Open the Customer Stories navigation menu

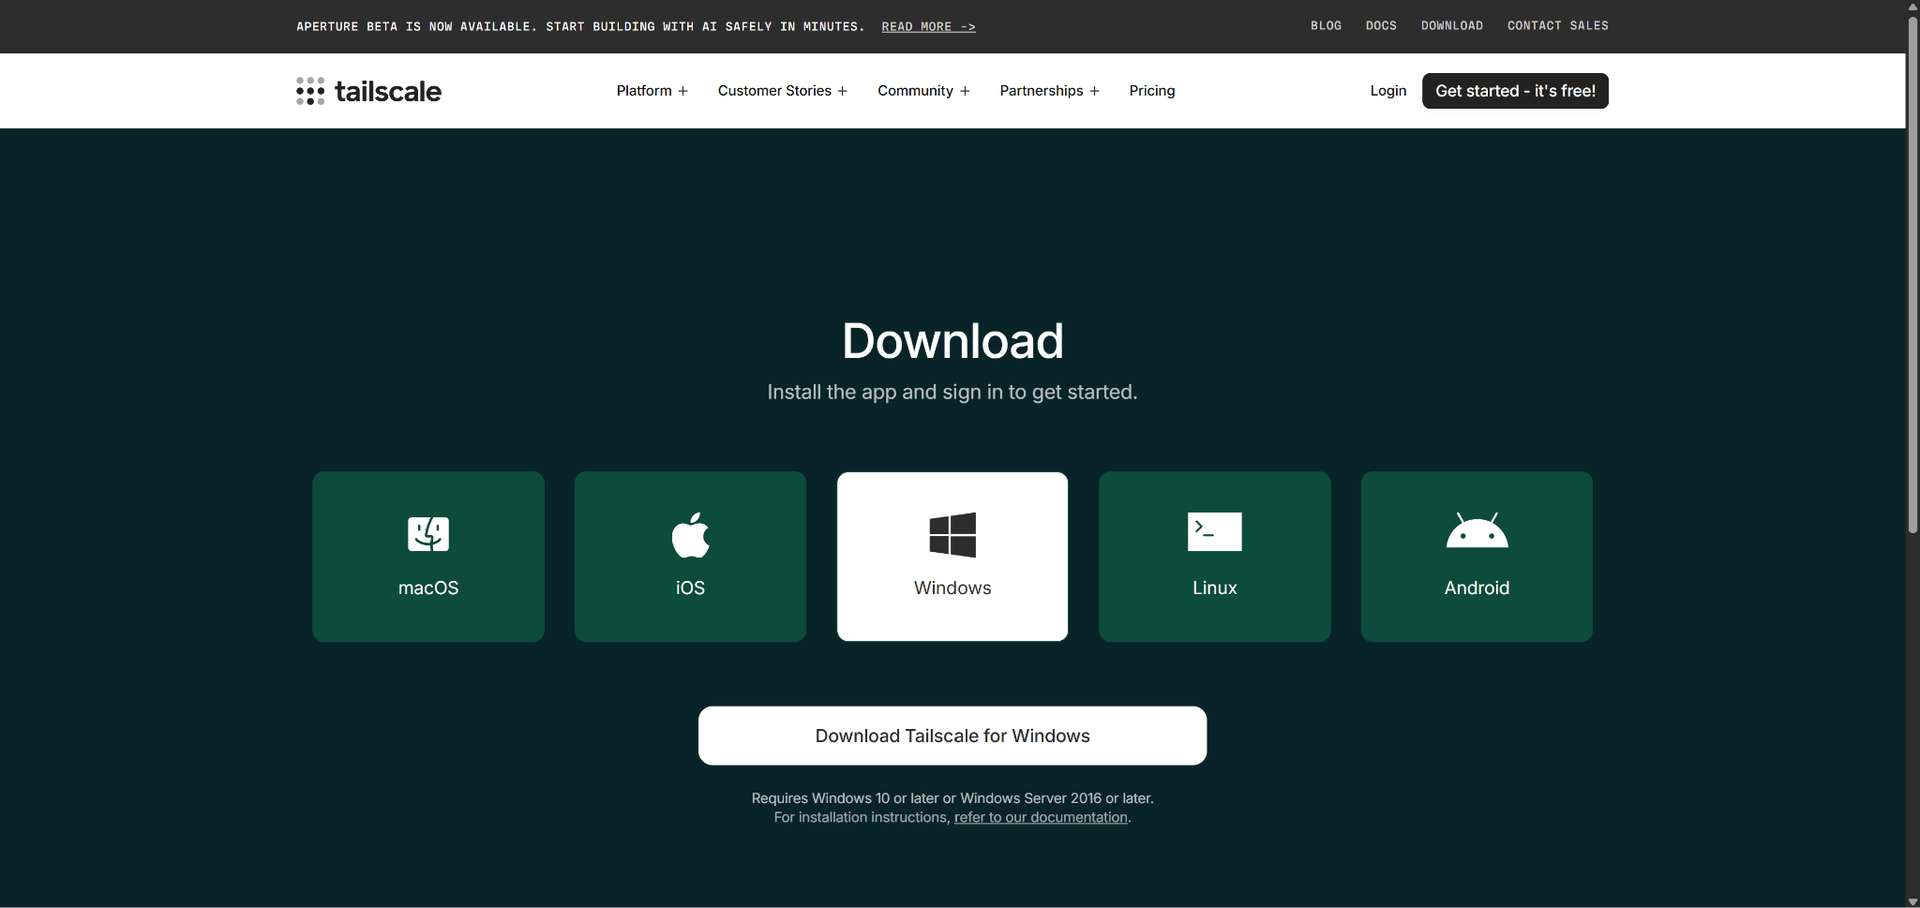783,91
